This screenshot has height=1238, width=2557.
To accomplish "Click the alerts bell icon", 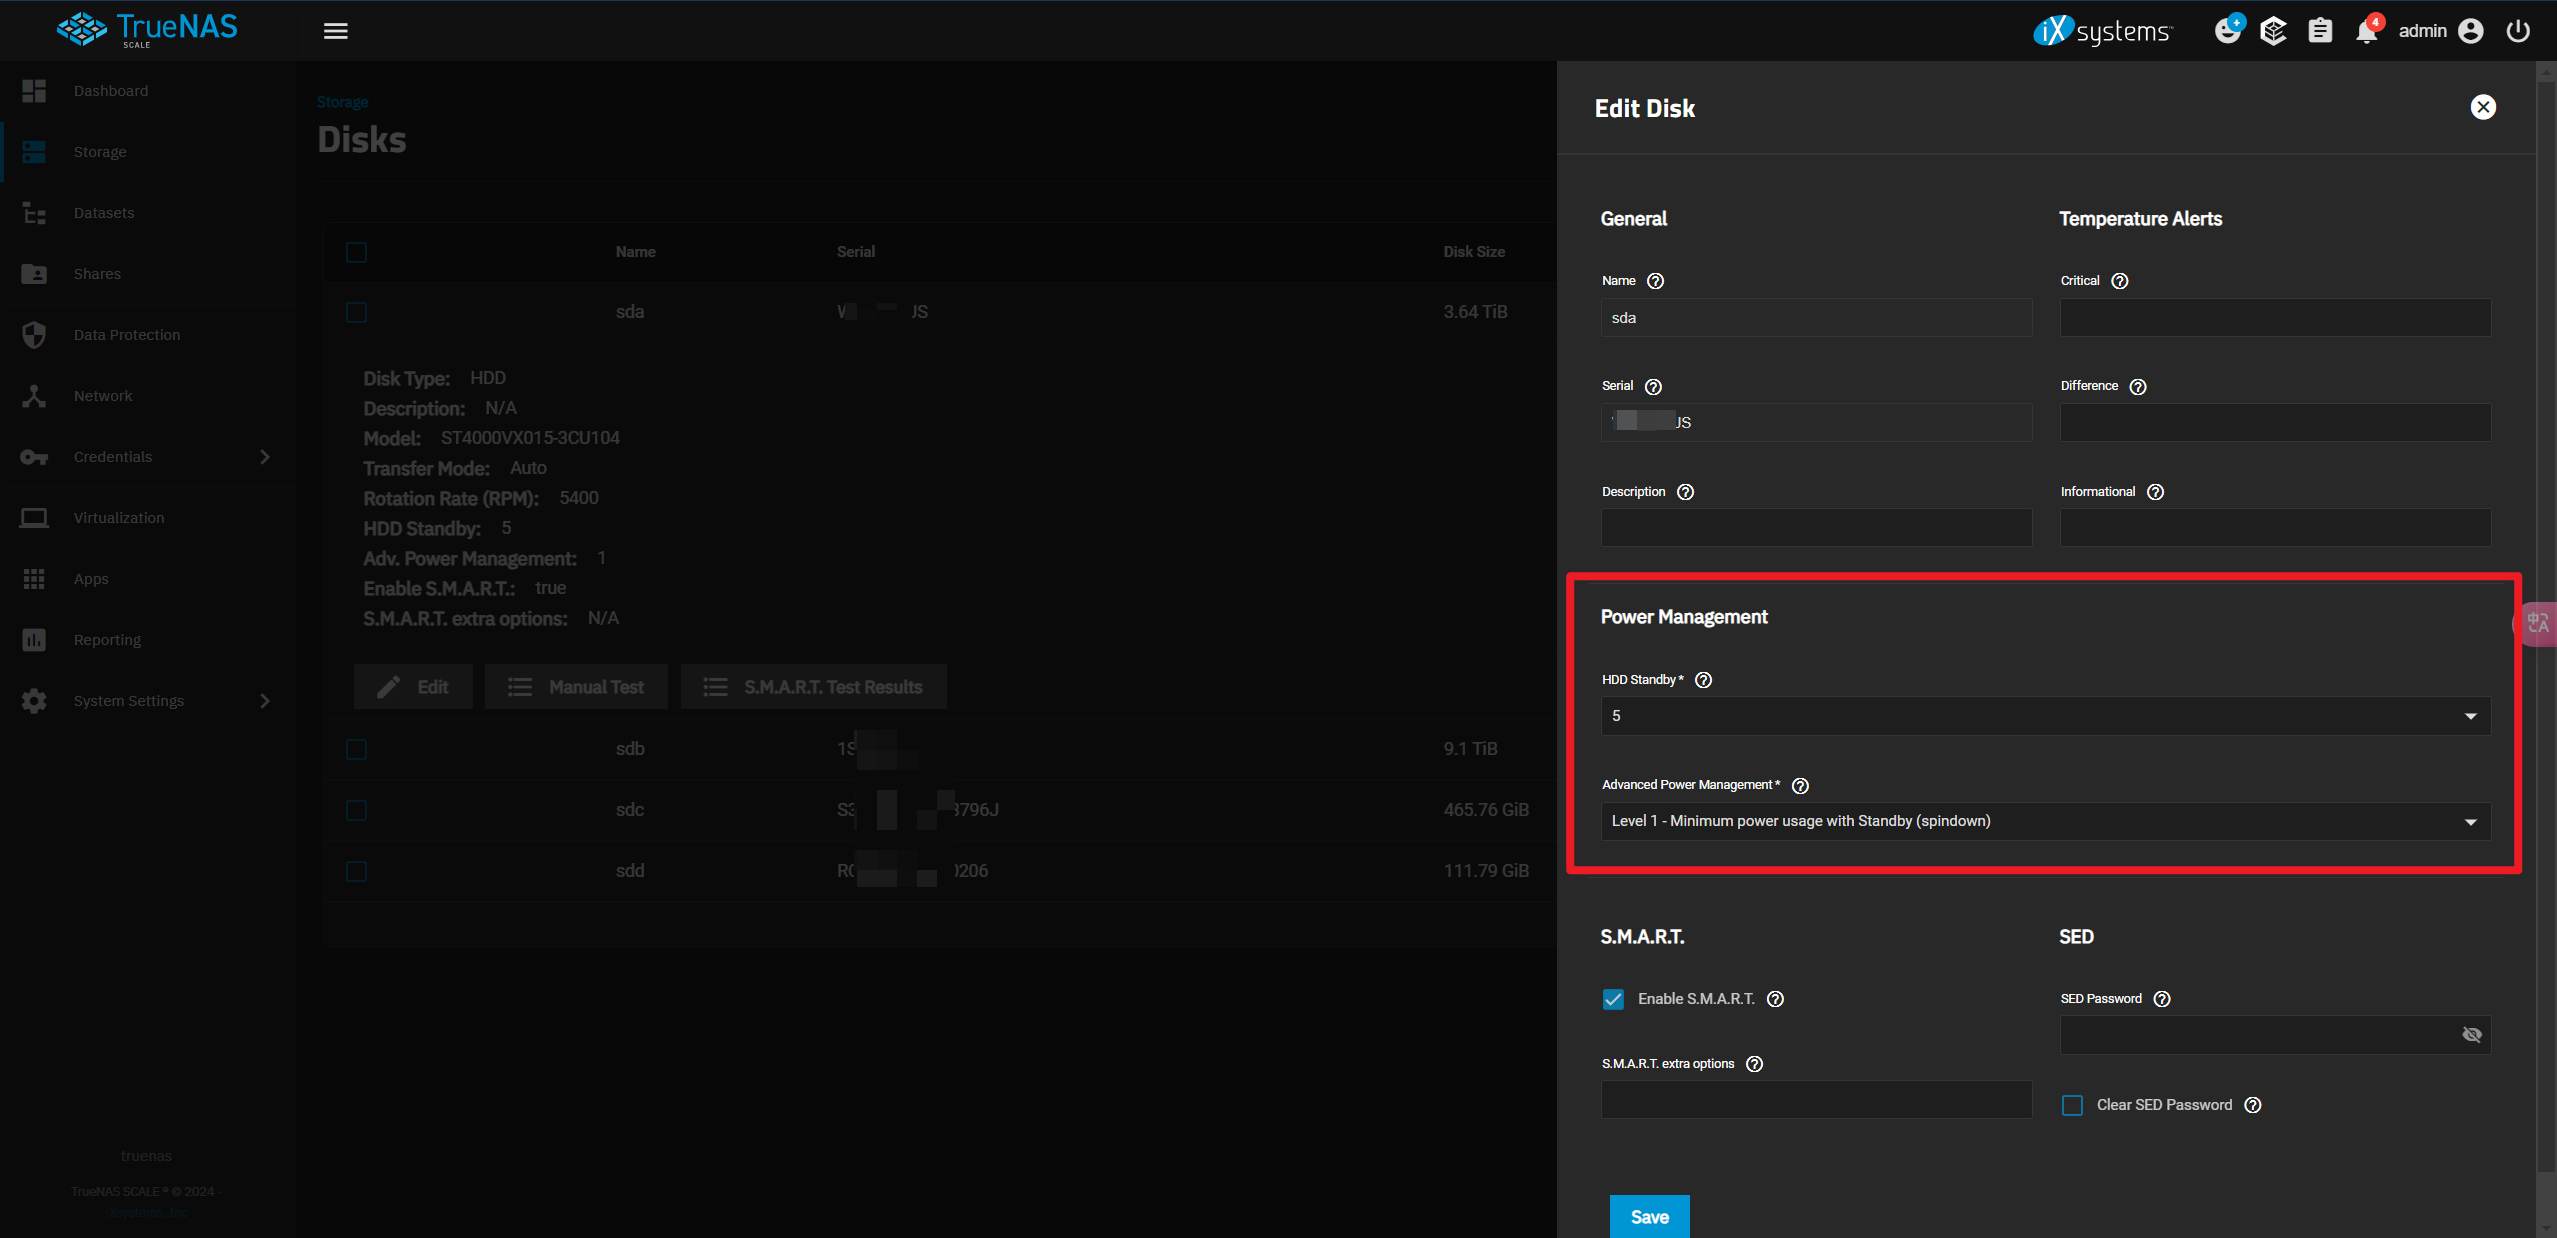I will point(2366,31).
